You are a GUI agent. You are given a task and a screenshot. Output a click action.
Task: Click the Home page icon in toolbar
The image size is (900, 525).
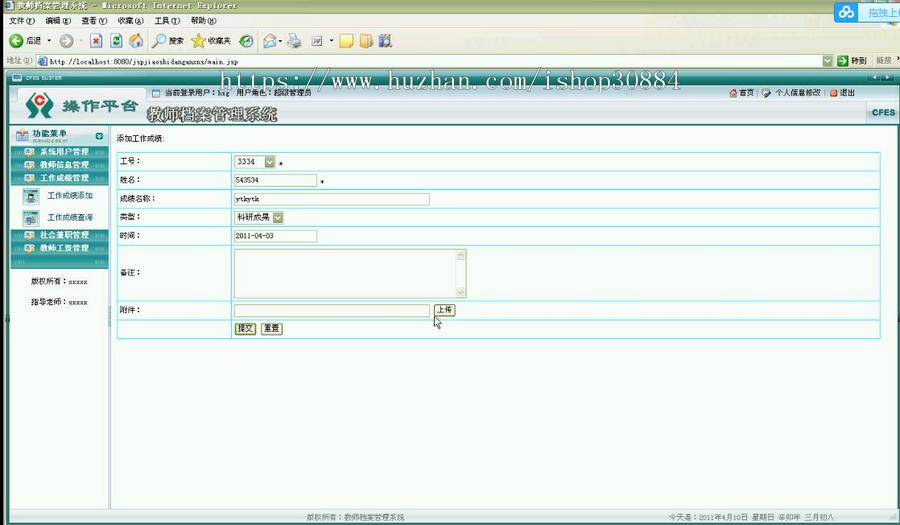point(136,41)
